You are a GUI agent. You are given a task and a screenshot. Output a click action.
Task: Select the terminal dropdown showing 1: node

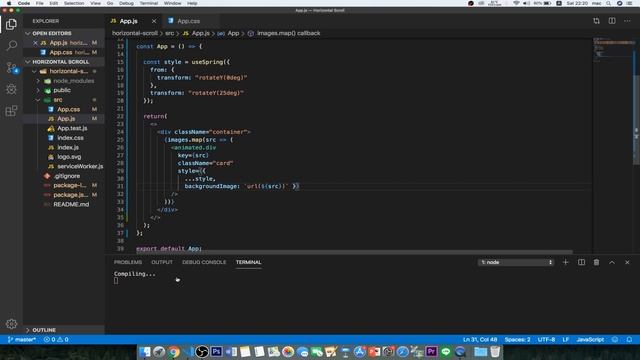pyautogui.click(x=516, y=262)
